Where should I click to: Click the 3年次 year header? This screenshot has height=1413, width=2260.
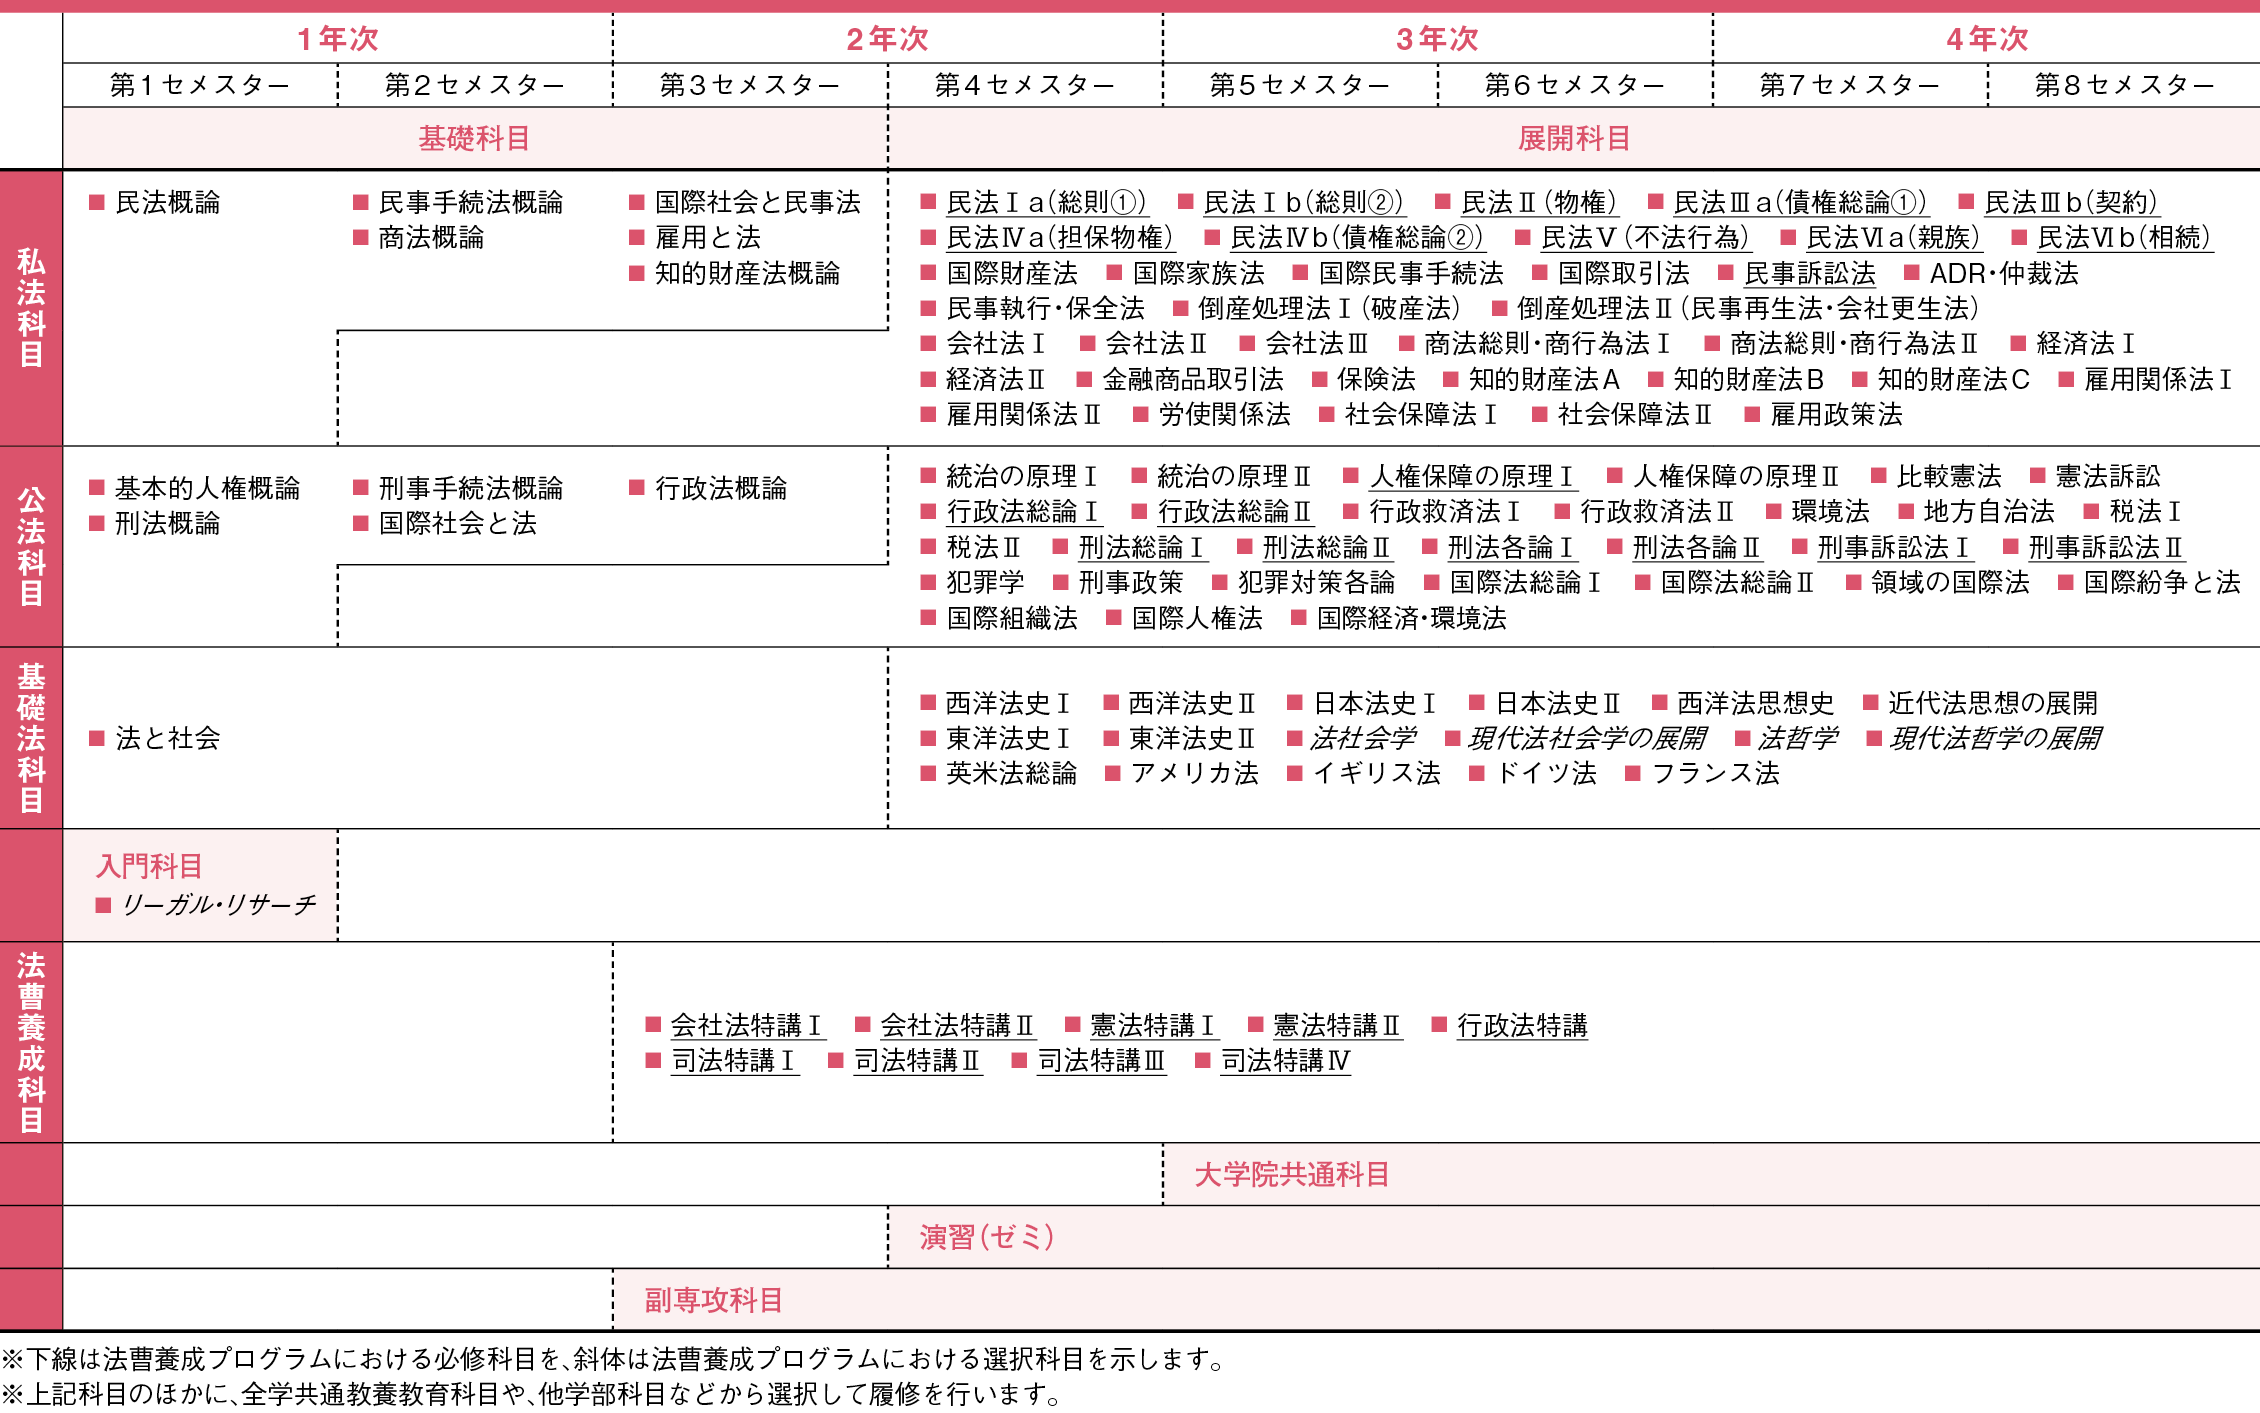(x=1438, y=39)
